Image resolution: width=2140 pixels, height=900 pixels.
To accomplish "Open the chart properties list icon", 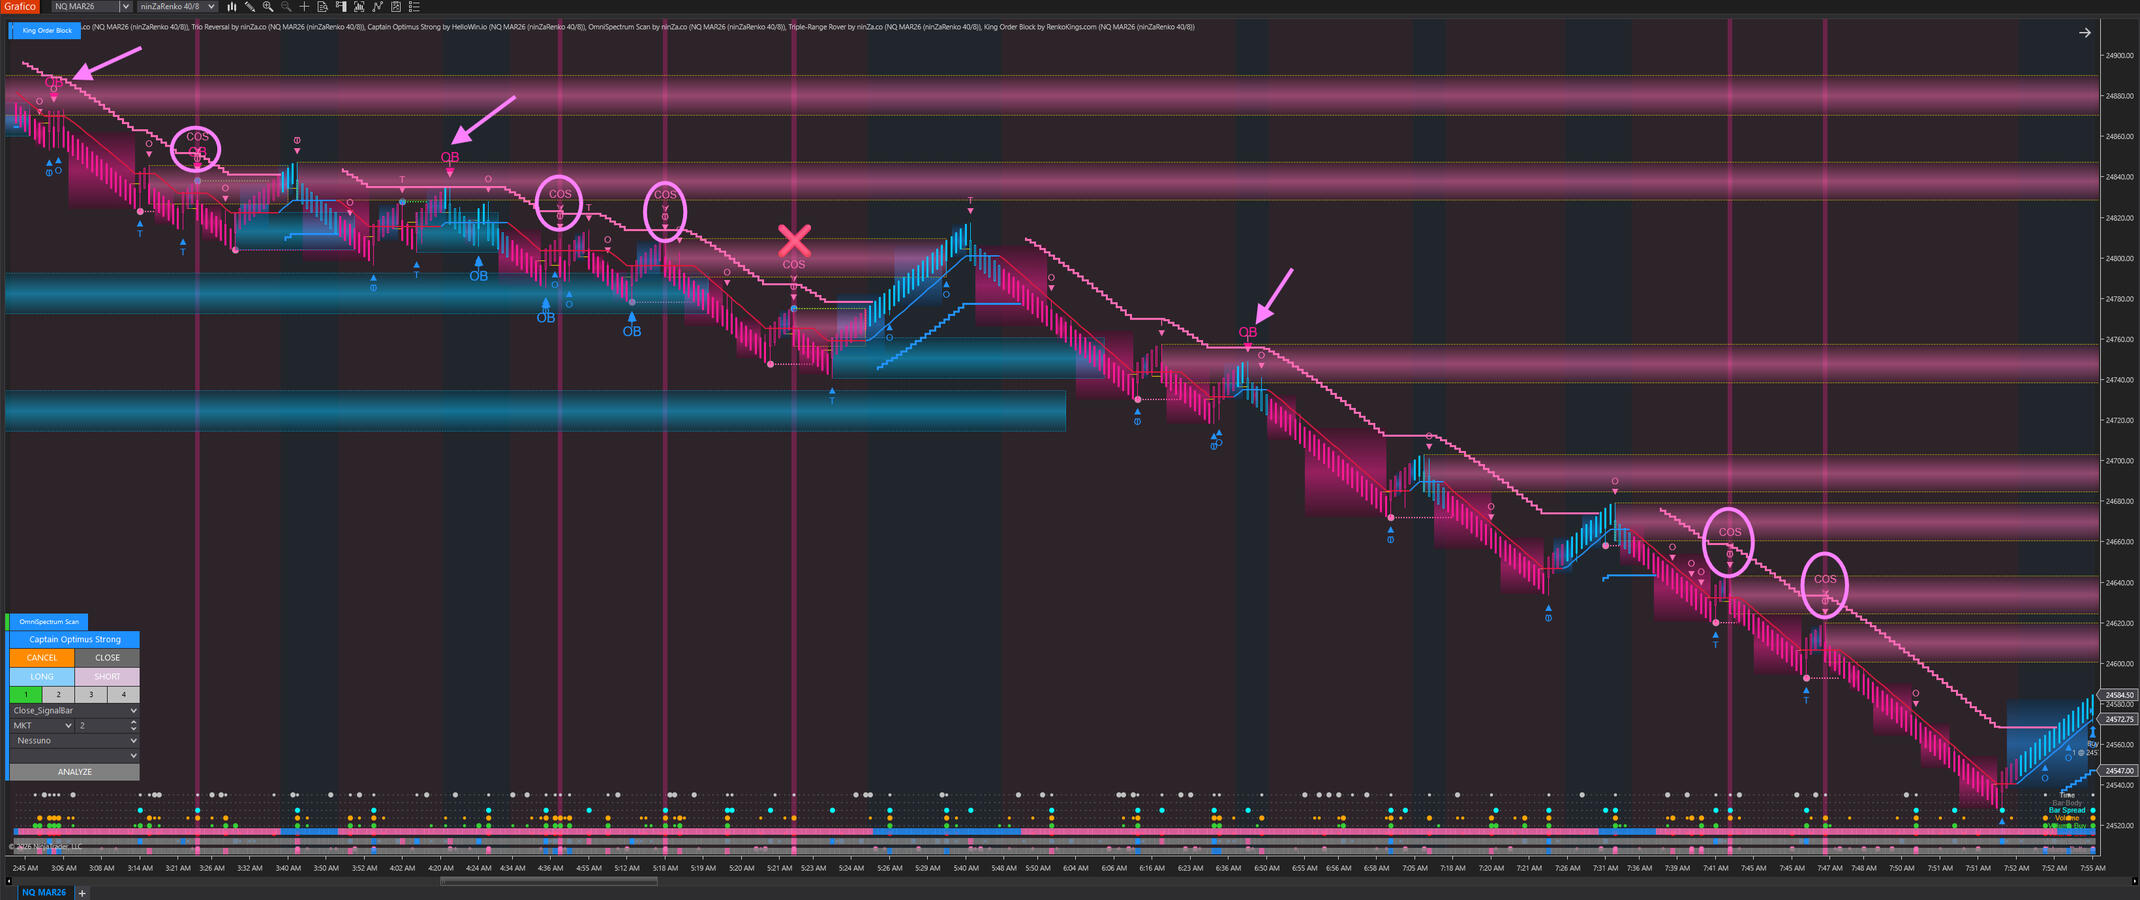I will click(414, 7).
